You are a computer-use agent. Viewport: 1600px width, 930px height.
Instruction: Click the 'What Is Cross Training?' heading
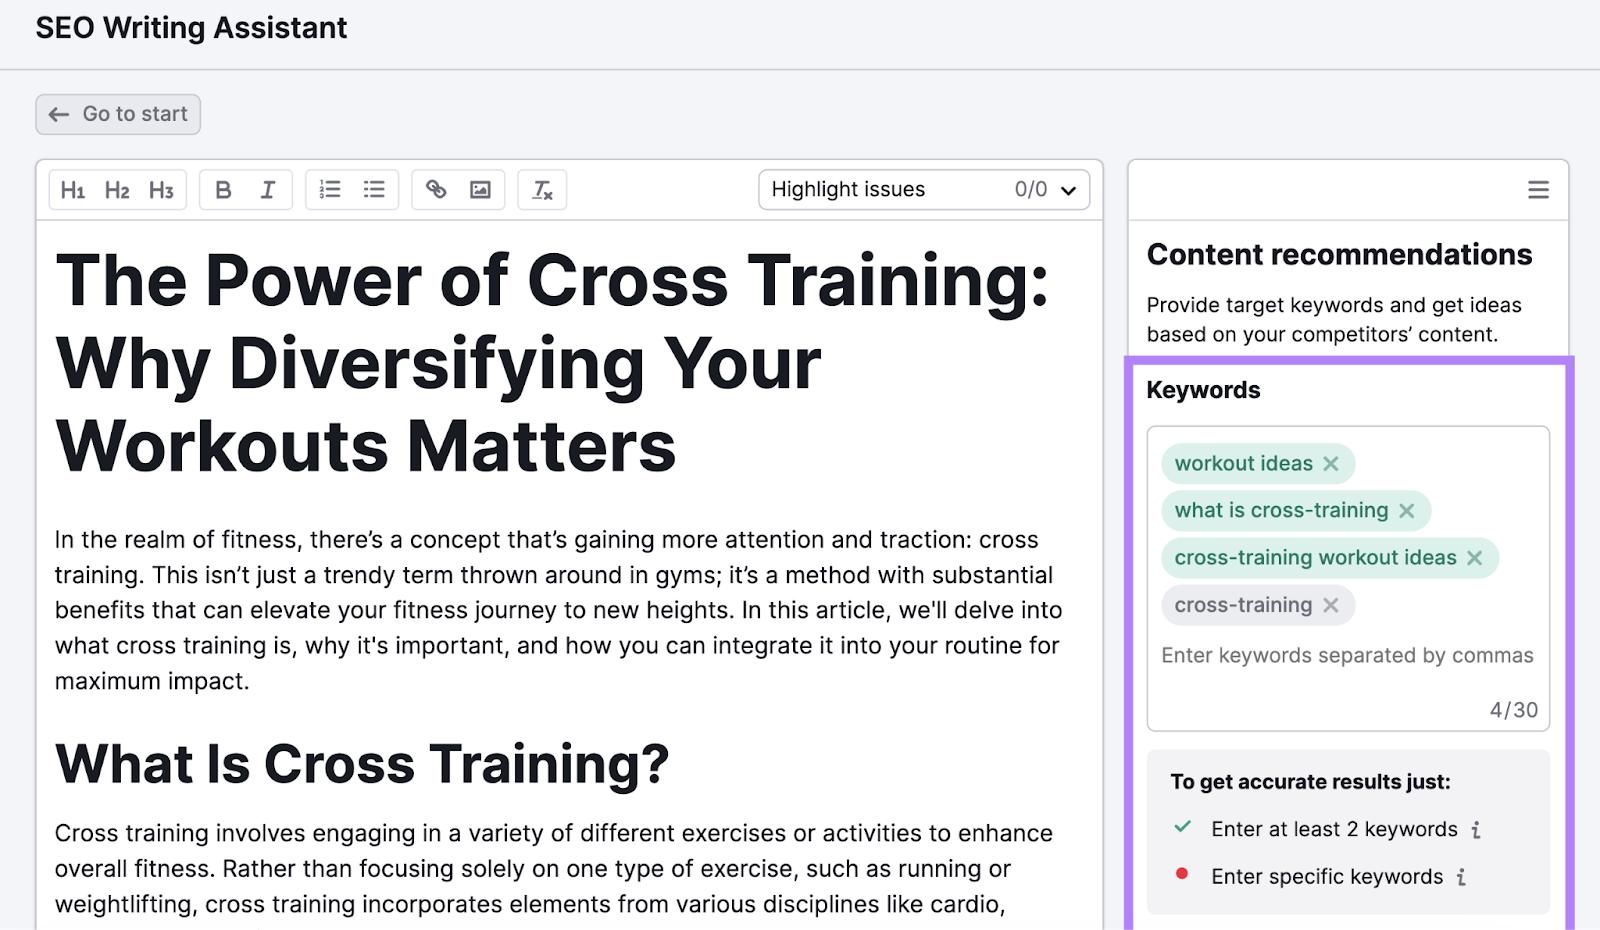point(362,765)
